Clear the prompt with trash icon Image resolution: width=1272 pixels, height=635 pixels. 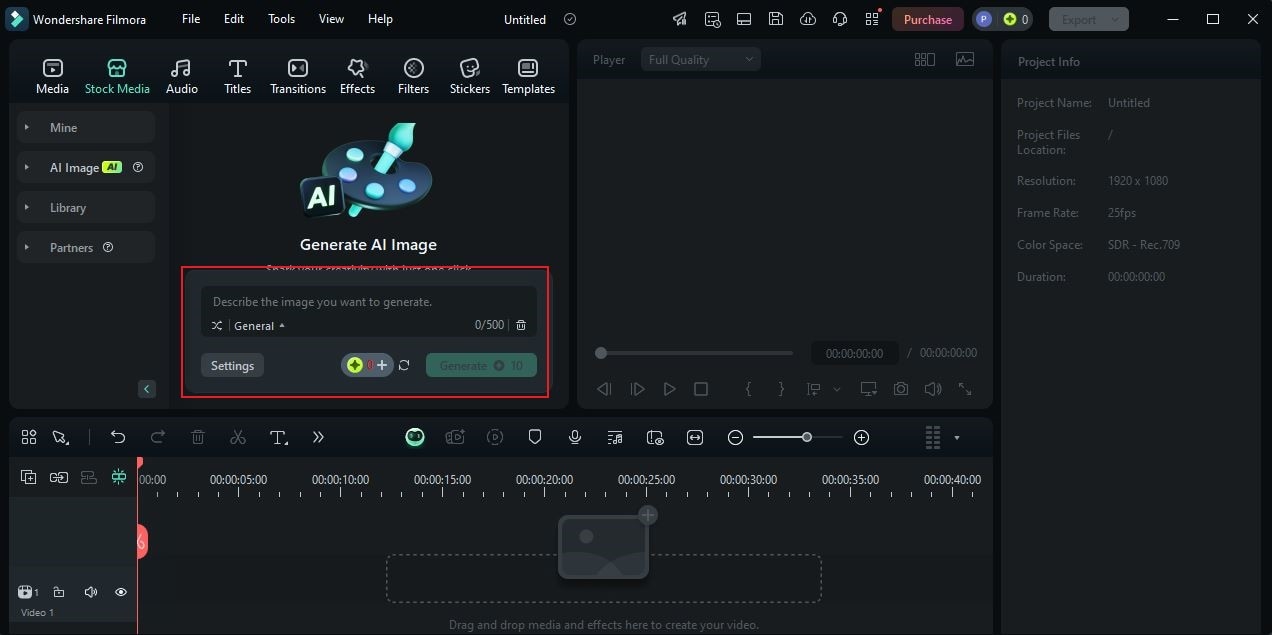click(521, 325)
